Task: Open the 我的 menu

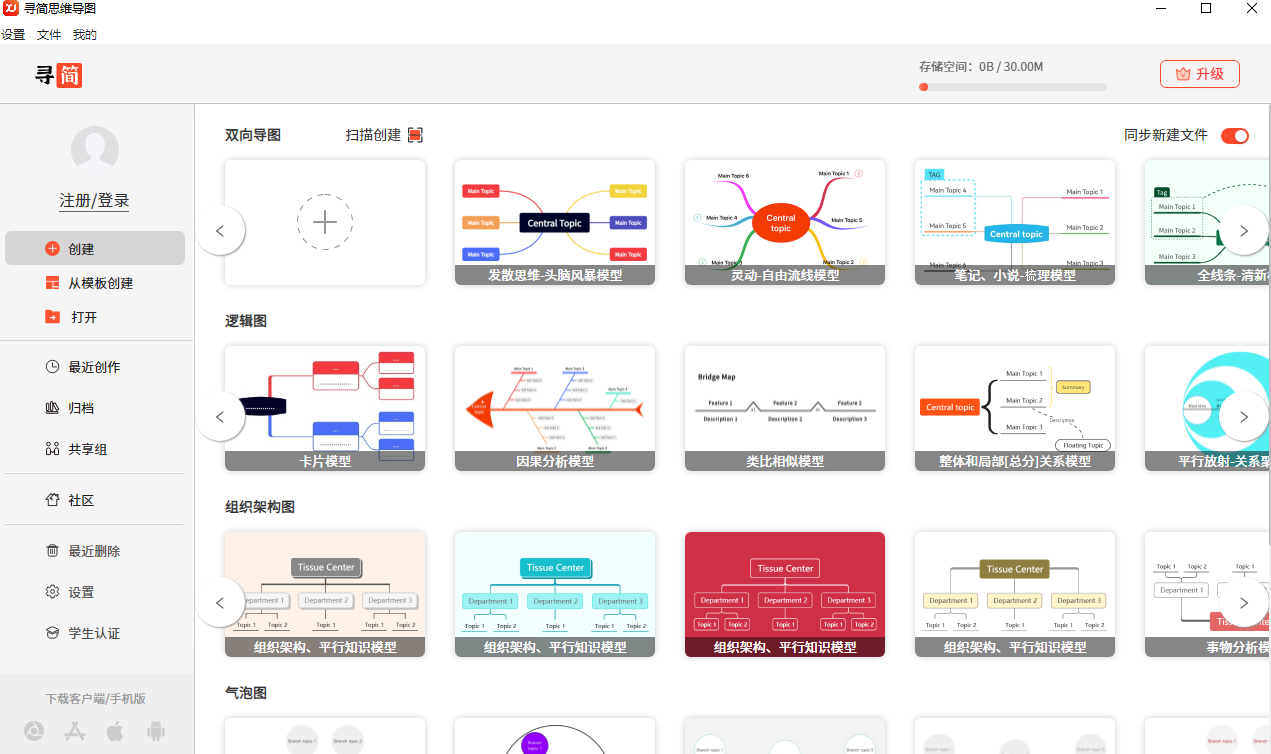Action: click(x=84, y=34)
